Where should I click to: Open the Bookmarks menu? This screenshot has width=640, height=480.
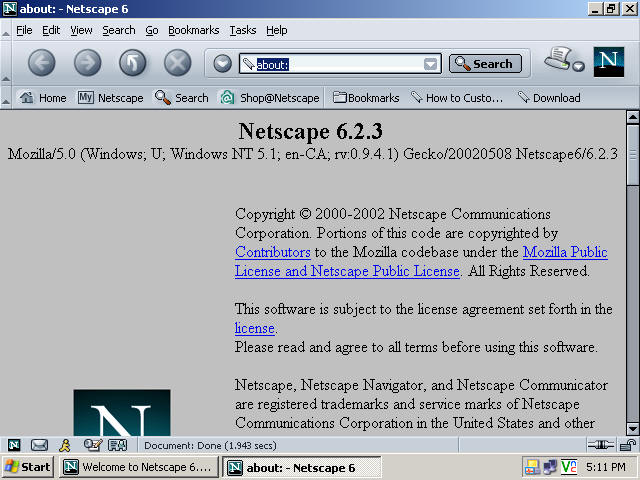[x=193, y=31]
